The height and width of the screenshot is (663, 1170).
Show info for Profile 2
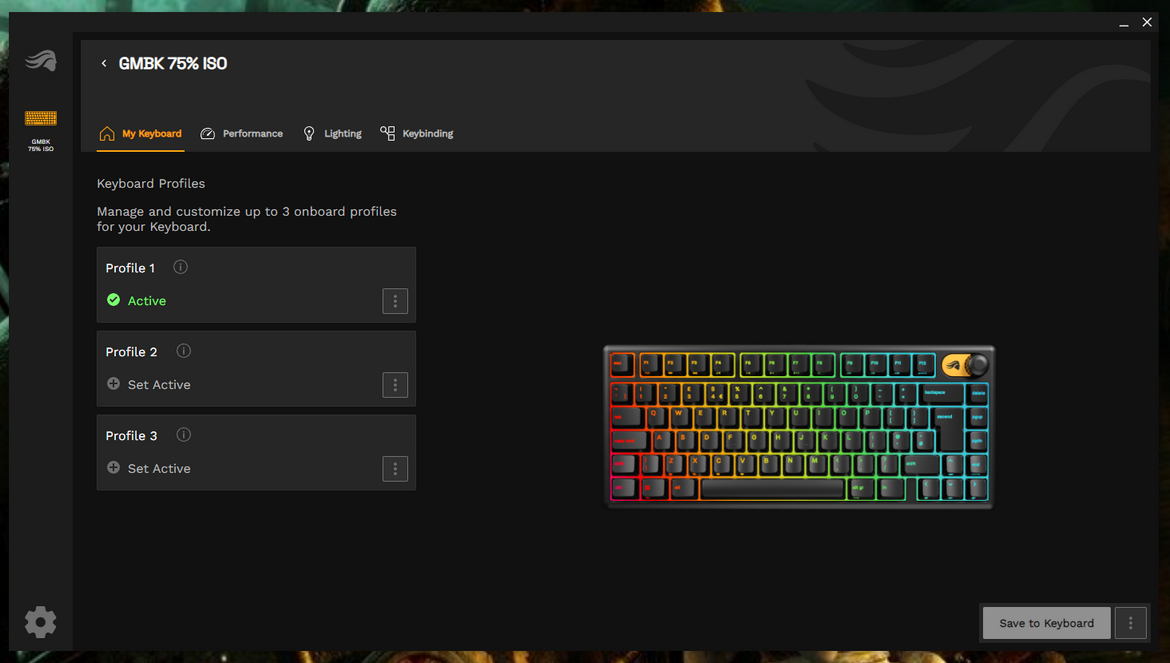pos(184,351)
